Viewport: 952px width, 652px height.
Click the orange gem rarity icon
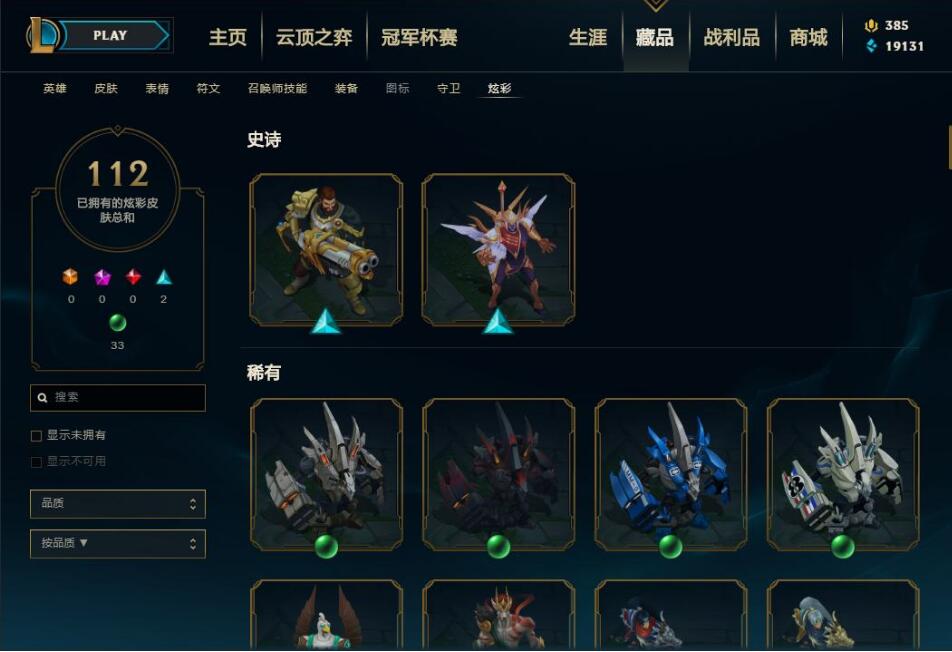coord(70,277)
